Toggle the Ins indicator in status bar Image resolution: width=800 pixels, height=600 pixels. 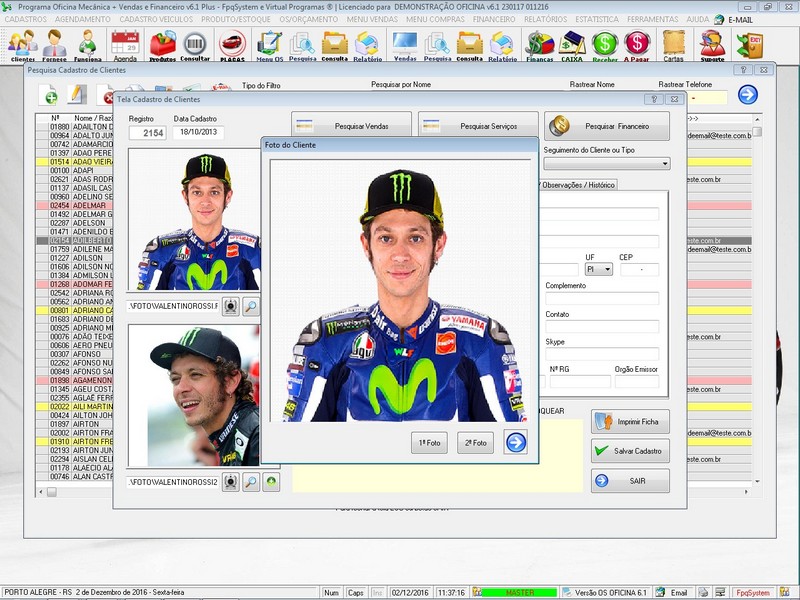(x=378, y=590)
